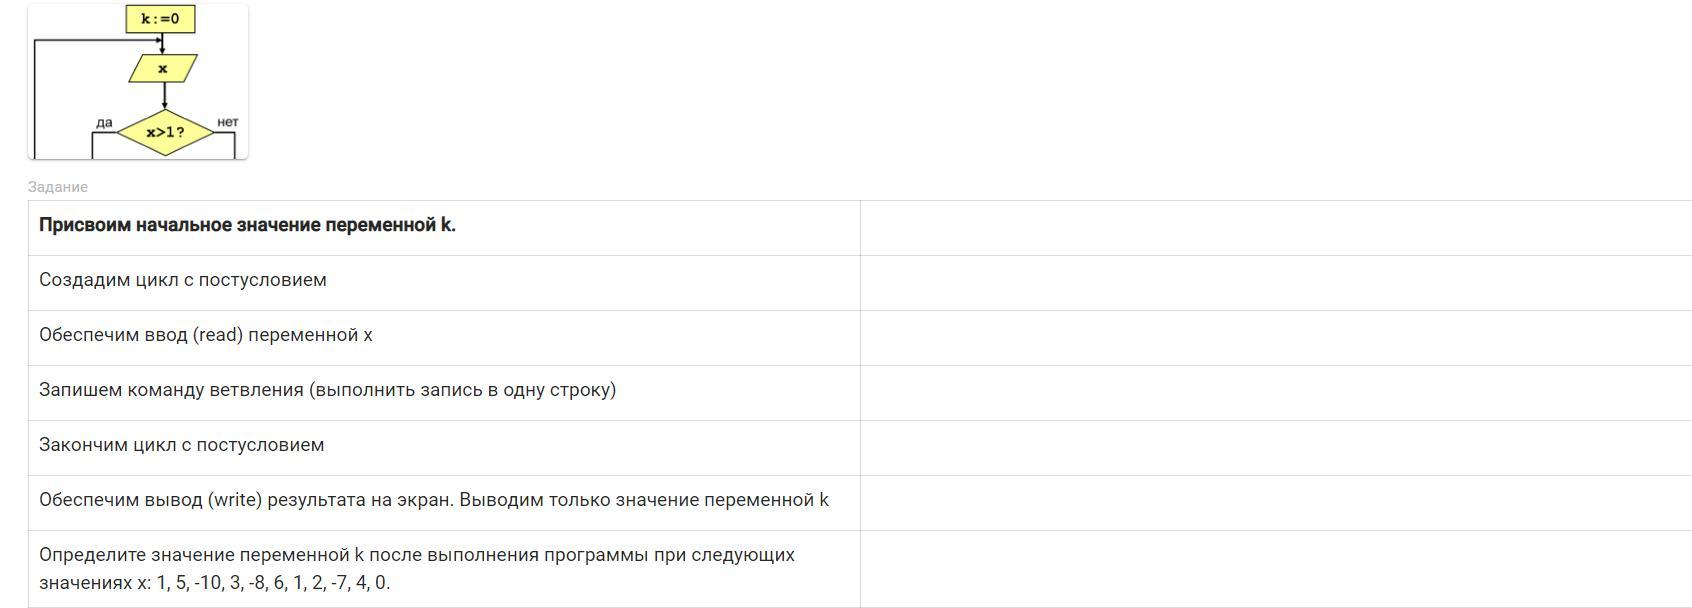Click the 'да' branch label
The image size is (1692, 608).
[x=105, y=122]
